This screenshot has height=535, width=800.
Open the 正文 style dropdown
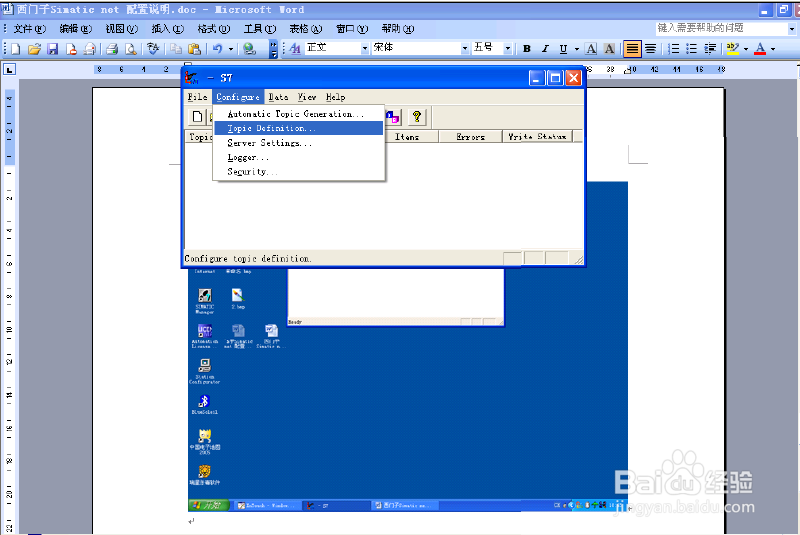(x=365, y=49)
